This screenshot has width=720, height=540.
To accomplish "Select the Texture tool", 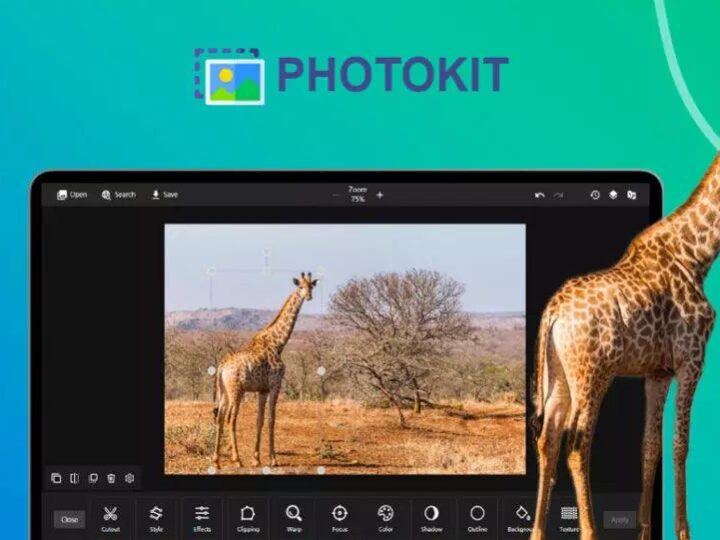I will [569, 519].
